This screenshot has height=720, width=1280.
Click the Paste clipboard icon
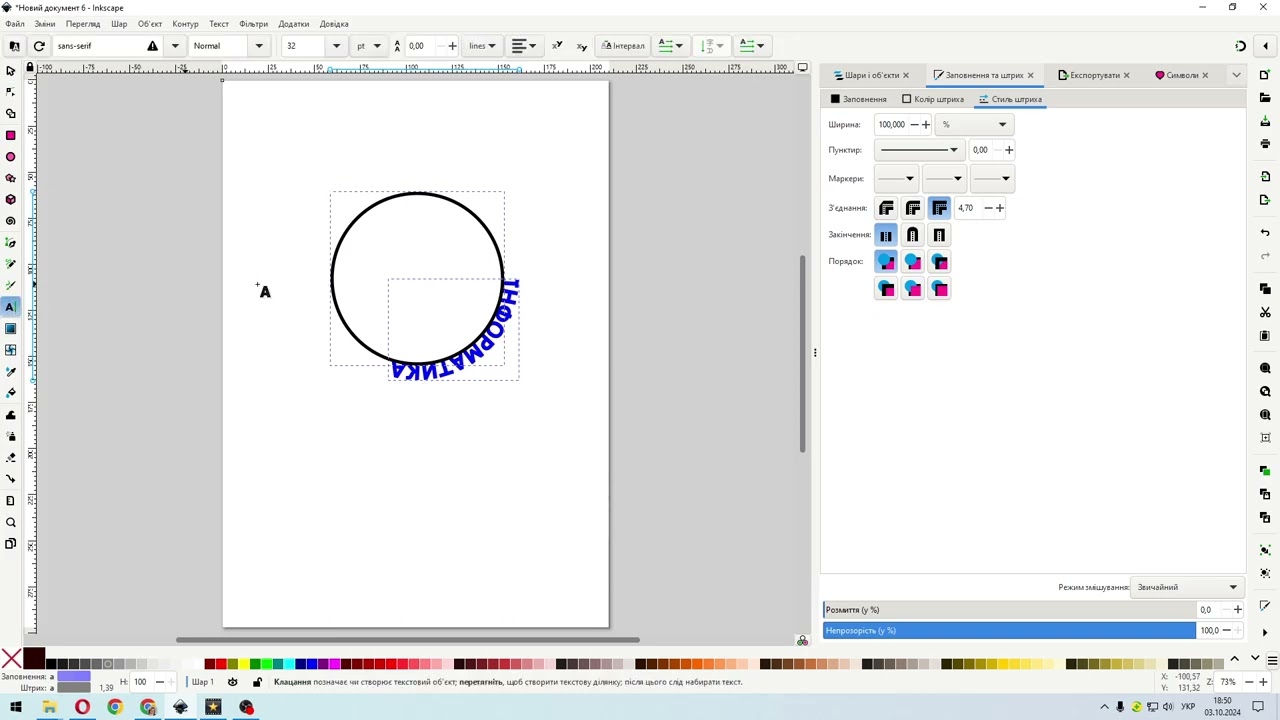[x=1265, y=336]
